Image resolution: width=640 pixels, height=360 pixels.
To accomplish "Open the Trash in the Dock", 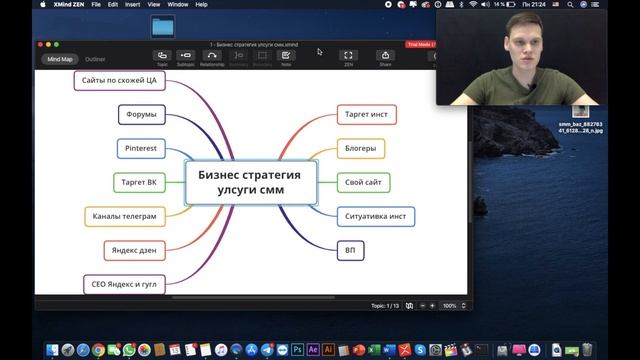I will point(587,350).
